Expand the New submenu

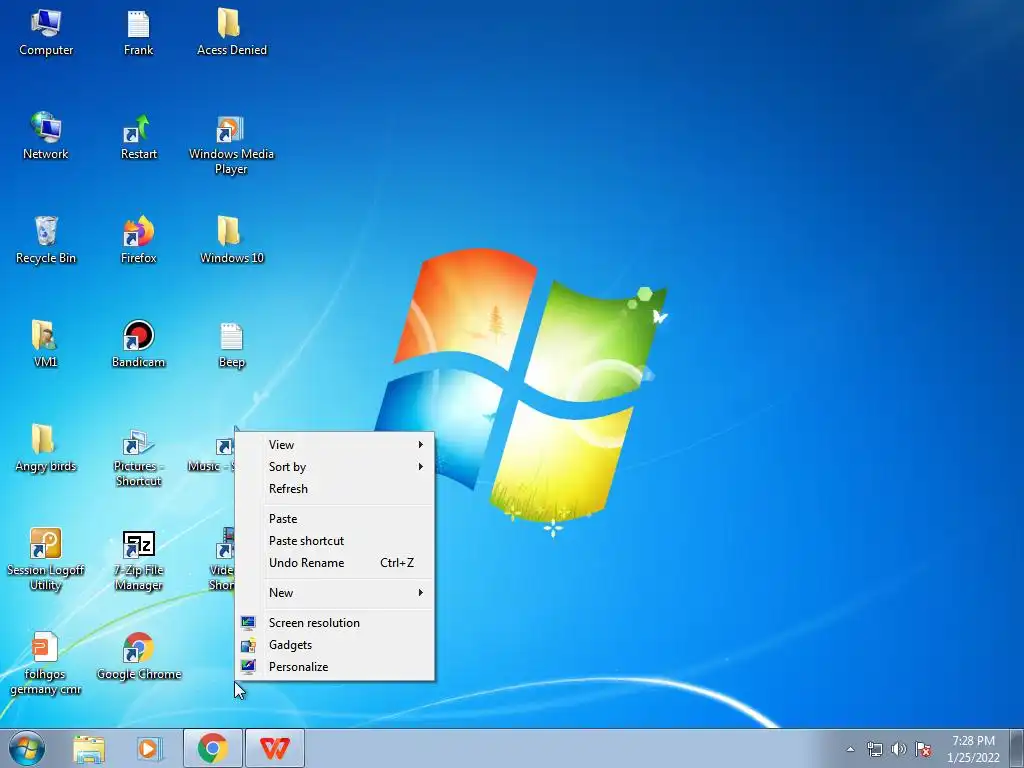334,593
